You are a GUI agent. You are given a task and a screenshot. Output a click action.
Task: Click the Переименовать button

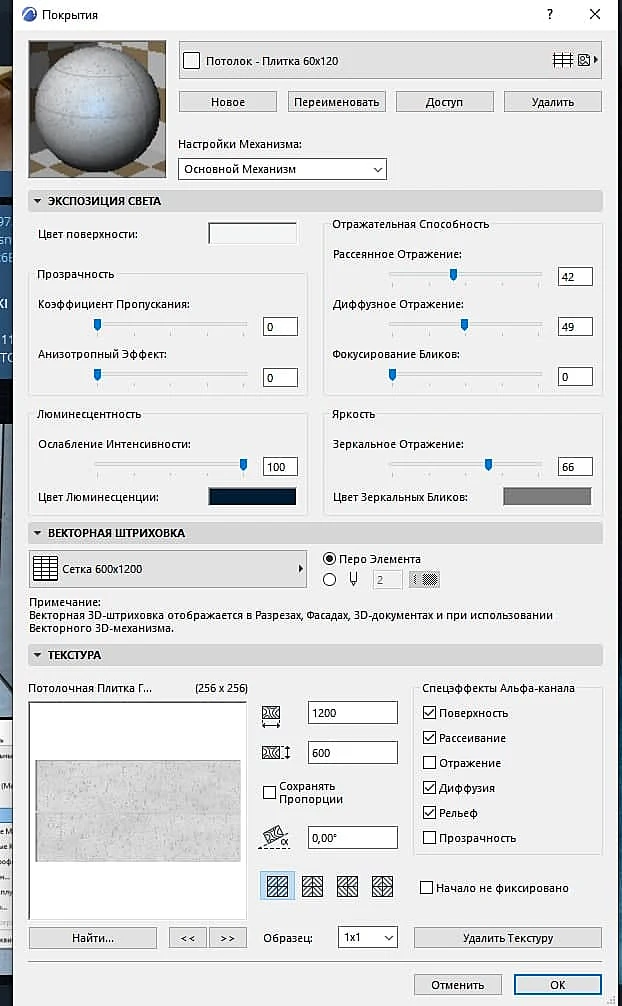click(x=337, y=101)
